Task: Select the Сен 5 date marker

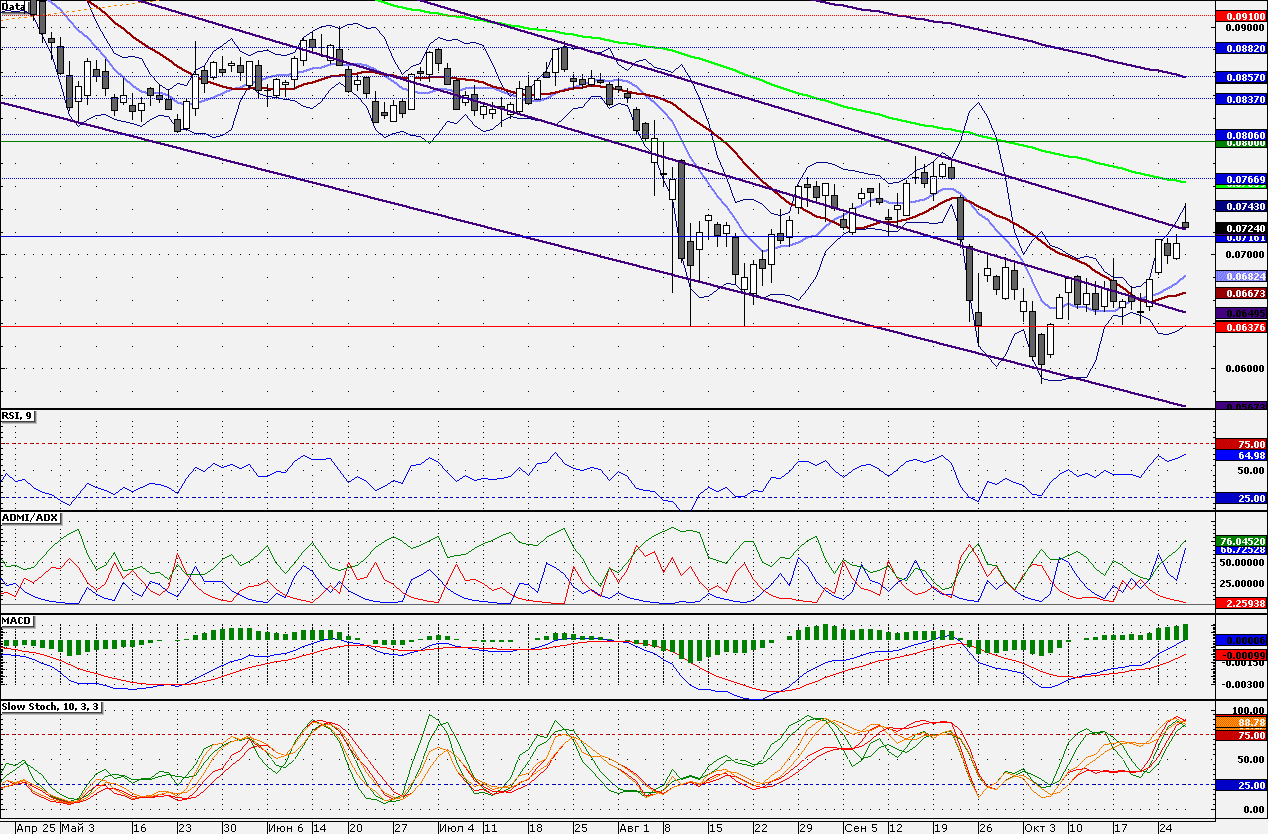Action: tap(860, 828)
